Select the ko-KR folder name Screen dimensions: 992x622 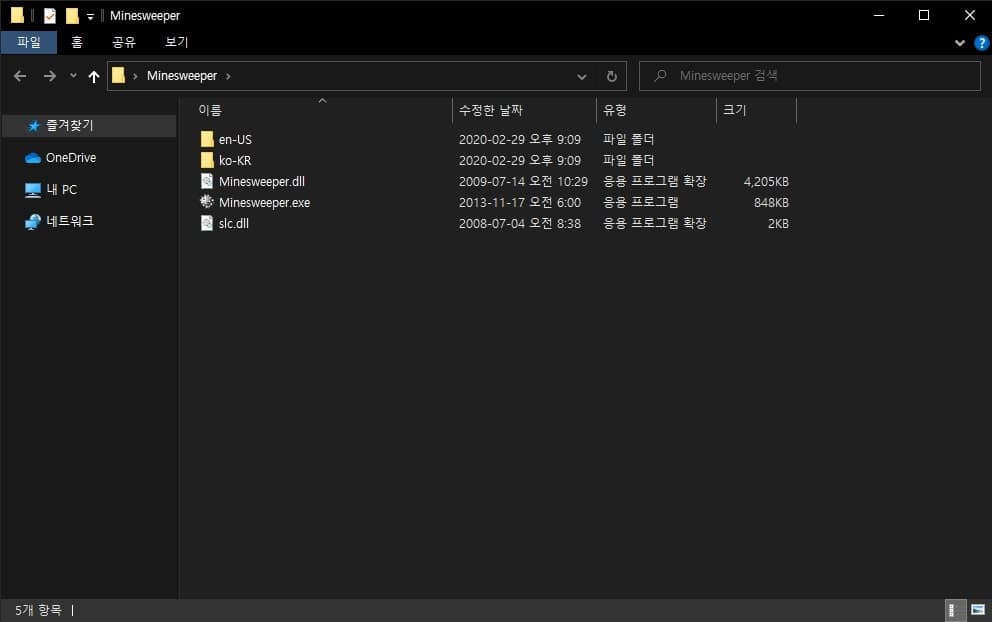click(x=235, y=161)
